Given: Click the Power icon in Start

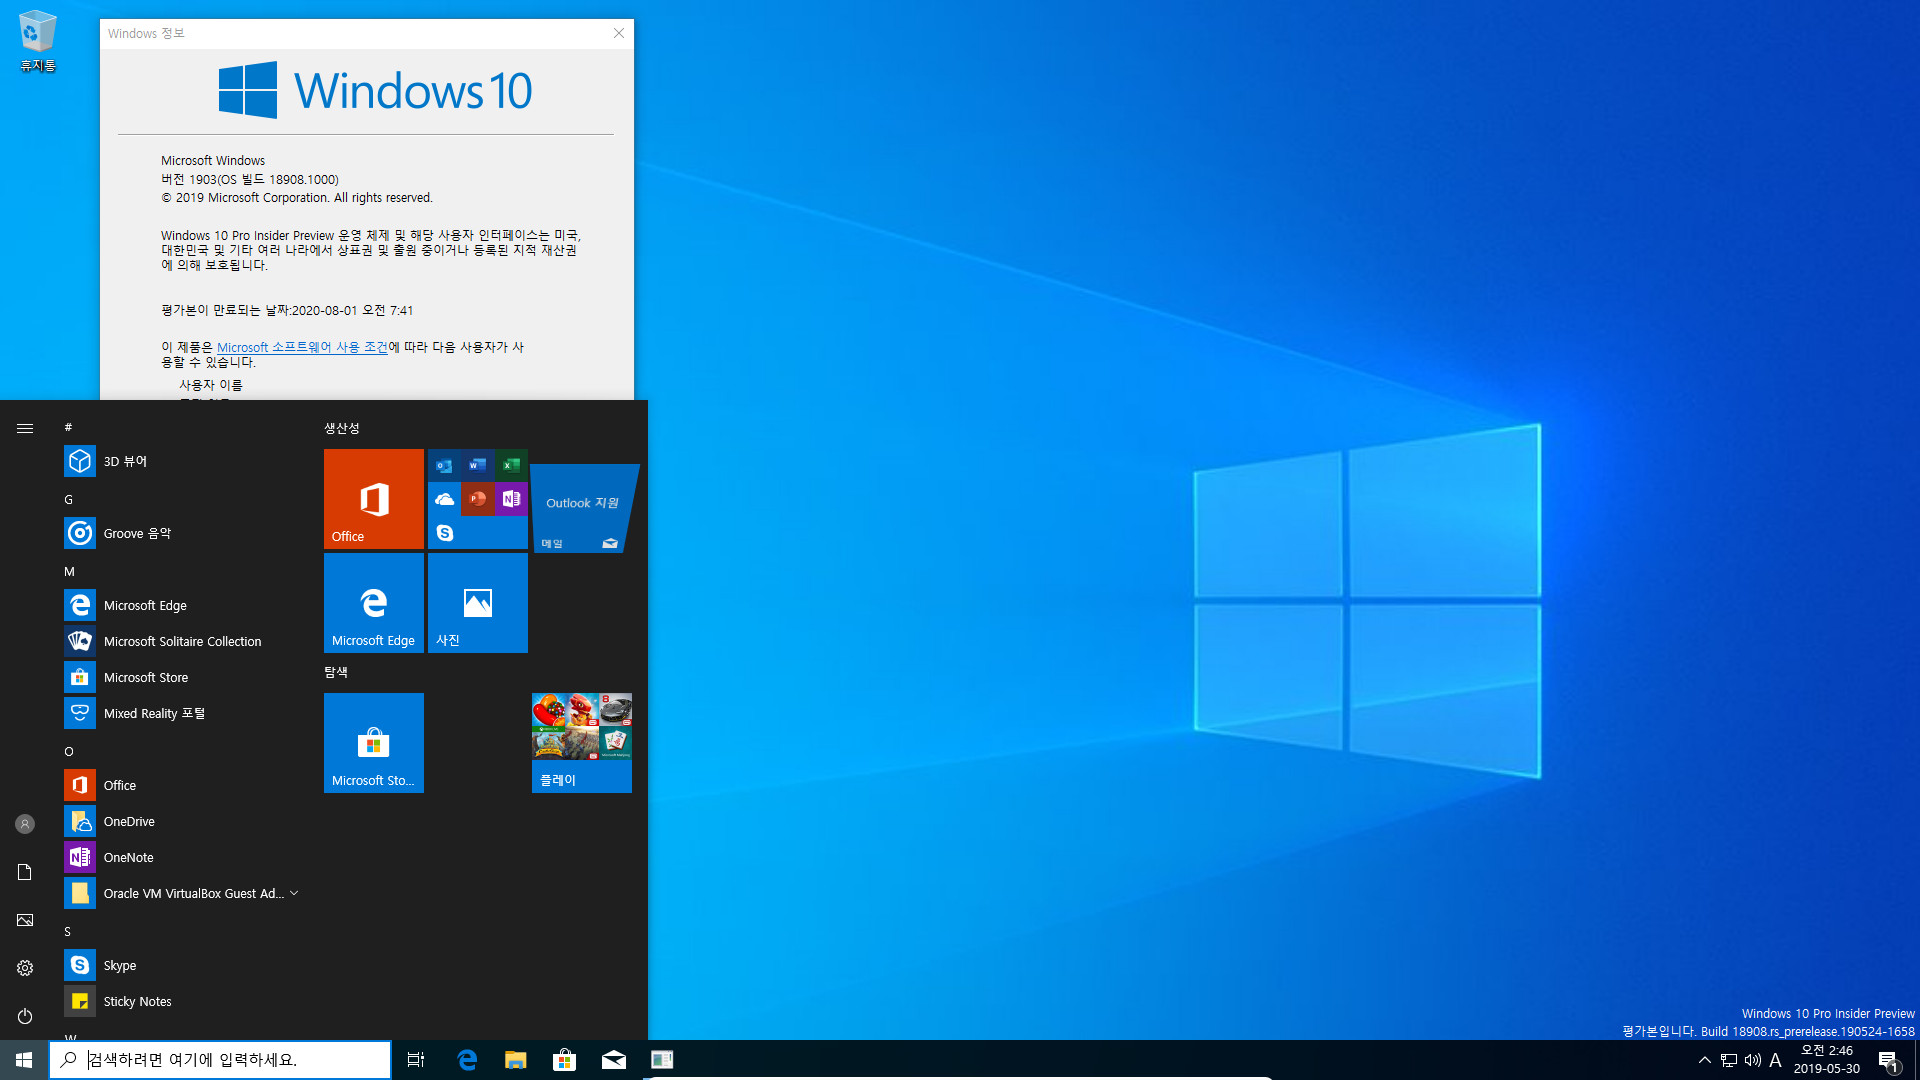Looking at the screenshot, I should click(x=25, y=1016).
